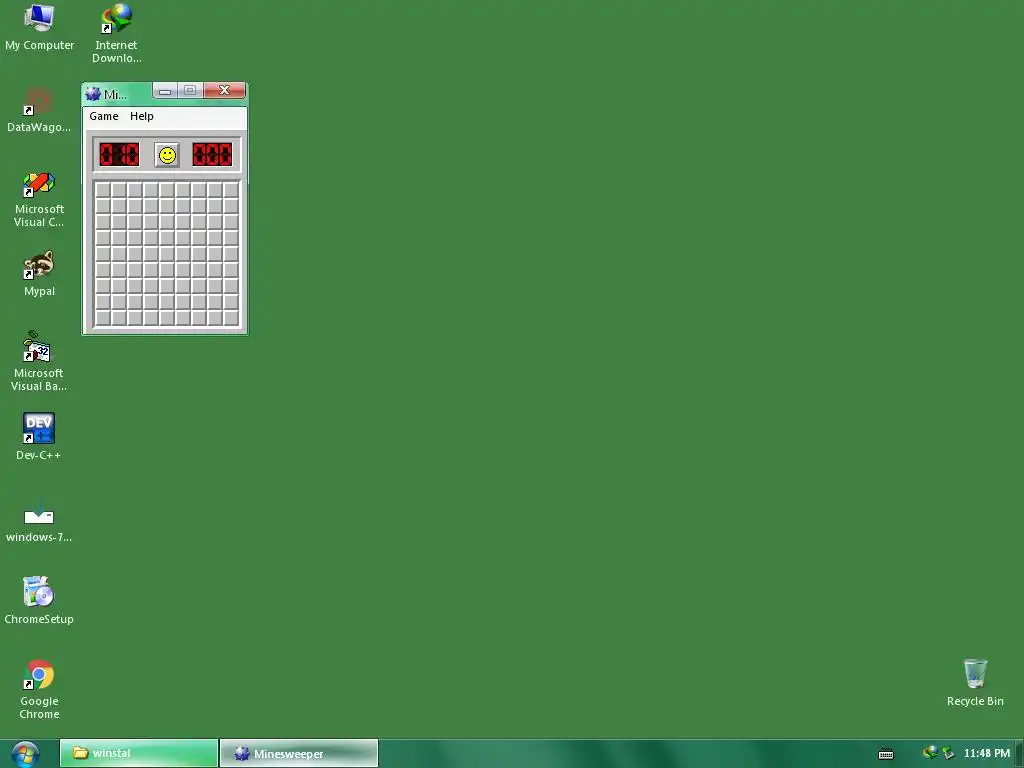Click the timer display in Minesweeper
Viewport: 1024px width, 768px height.
(212, 155)
